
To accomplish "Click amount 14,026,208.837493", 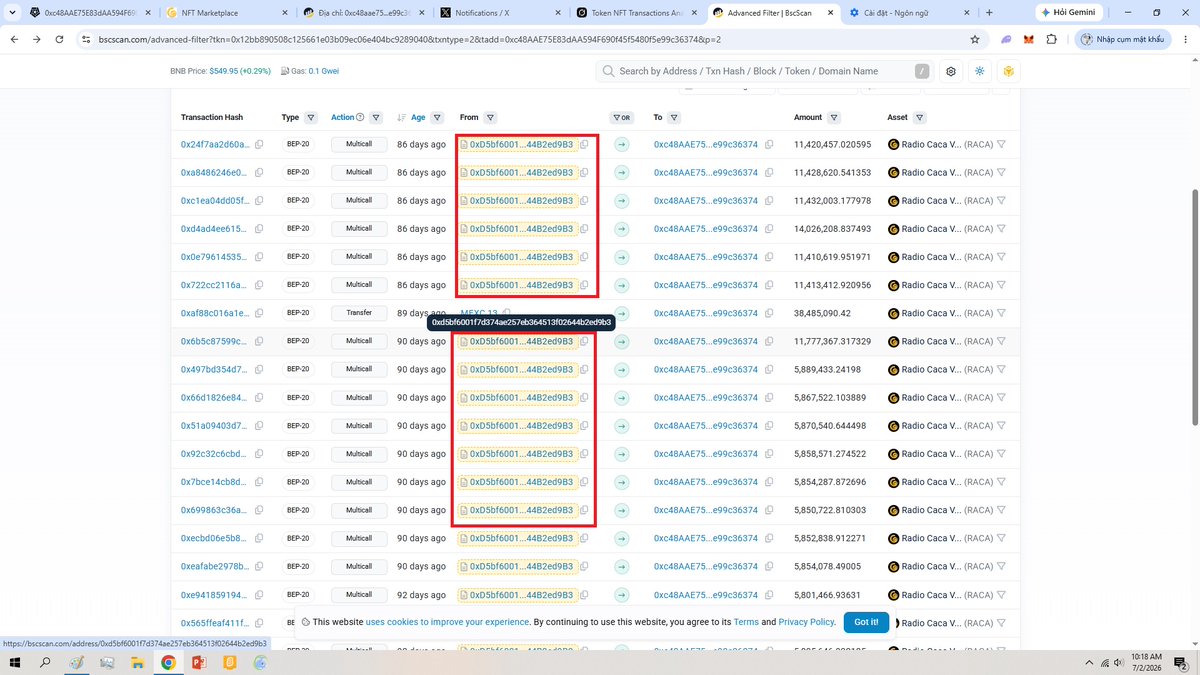I will point(832,229).
